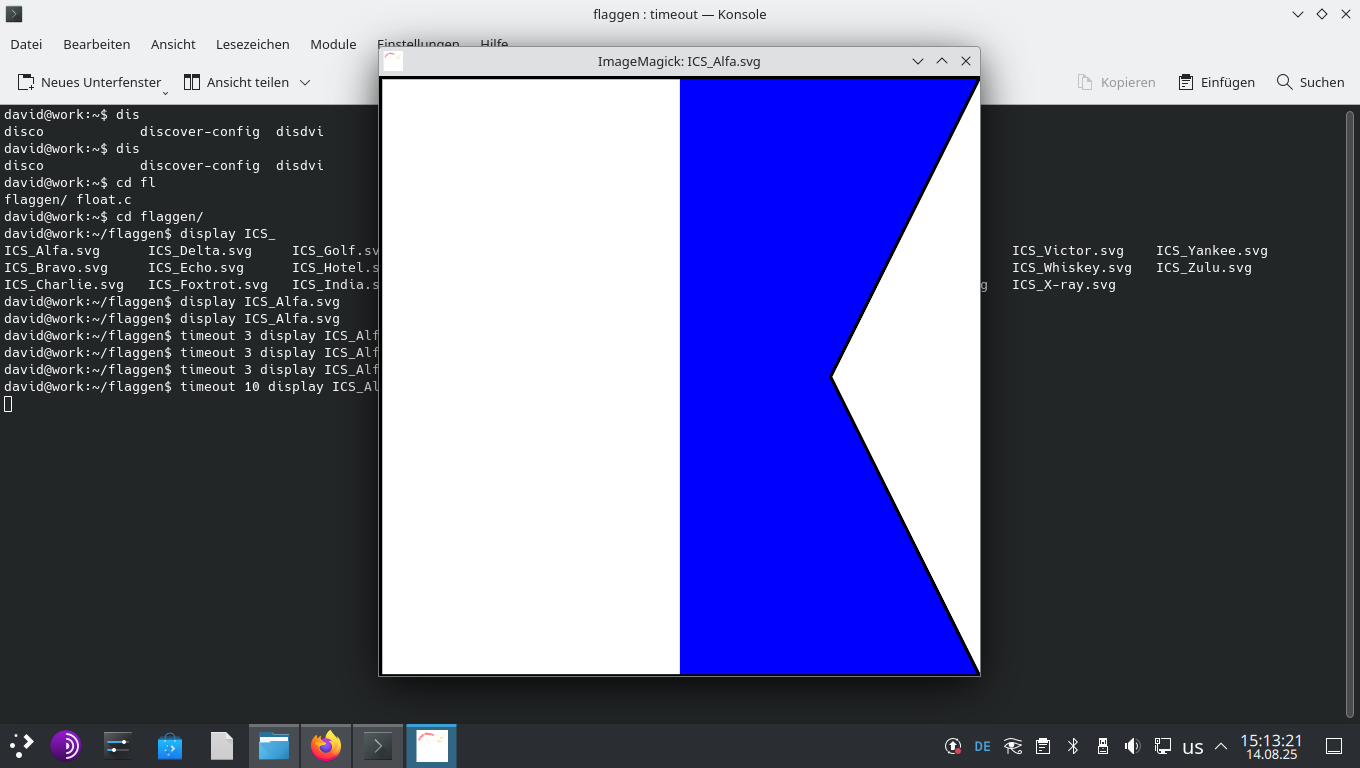The height and width of the screenshot is (768, 1360).
Task: Open Dolphin file manager from taskbar
Action: pyautogui.click(x=274, y=745)
